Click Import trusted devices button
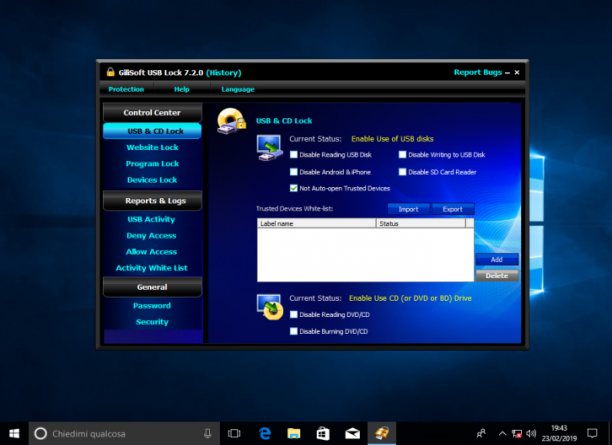612x445 pixels. (408, 209)
